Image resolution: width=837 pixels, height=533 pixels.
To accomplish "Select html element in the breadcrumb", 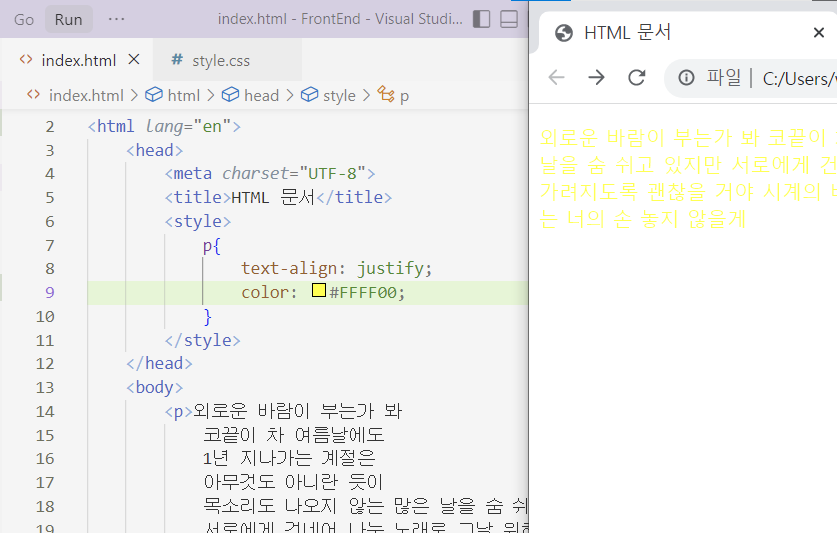I will click(184, 96).
